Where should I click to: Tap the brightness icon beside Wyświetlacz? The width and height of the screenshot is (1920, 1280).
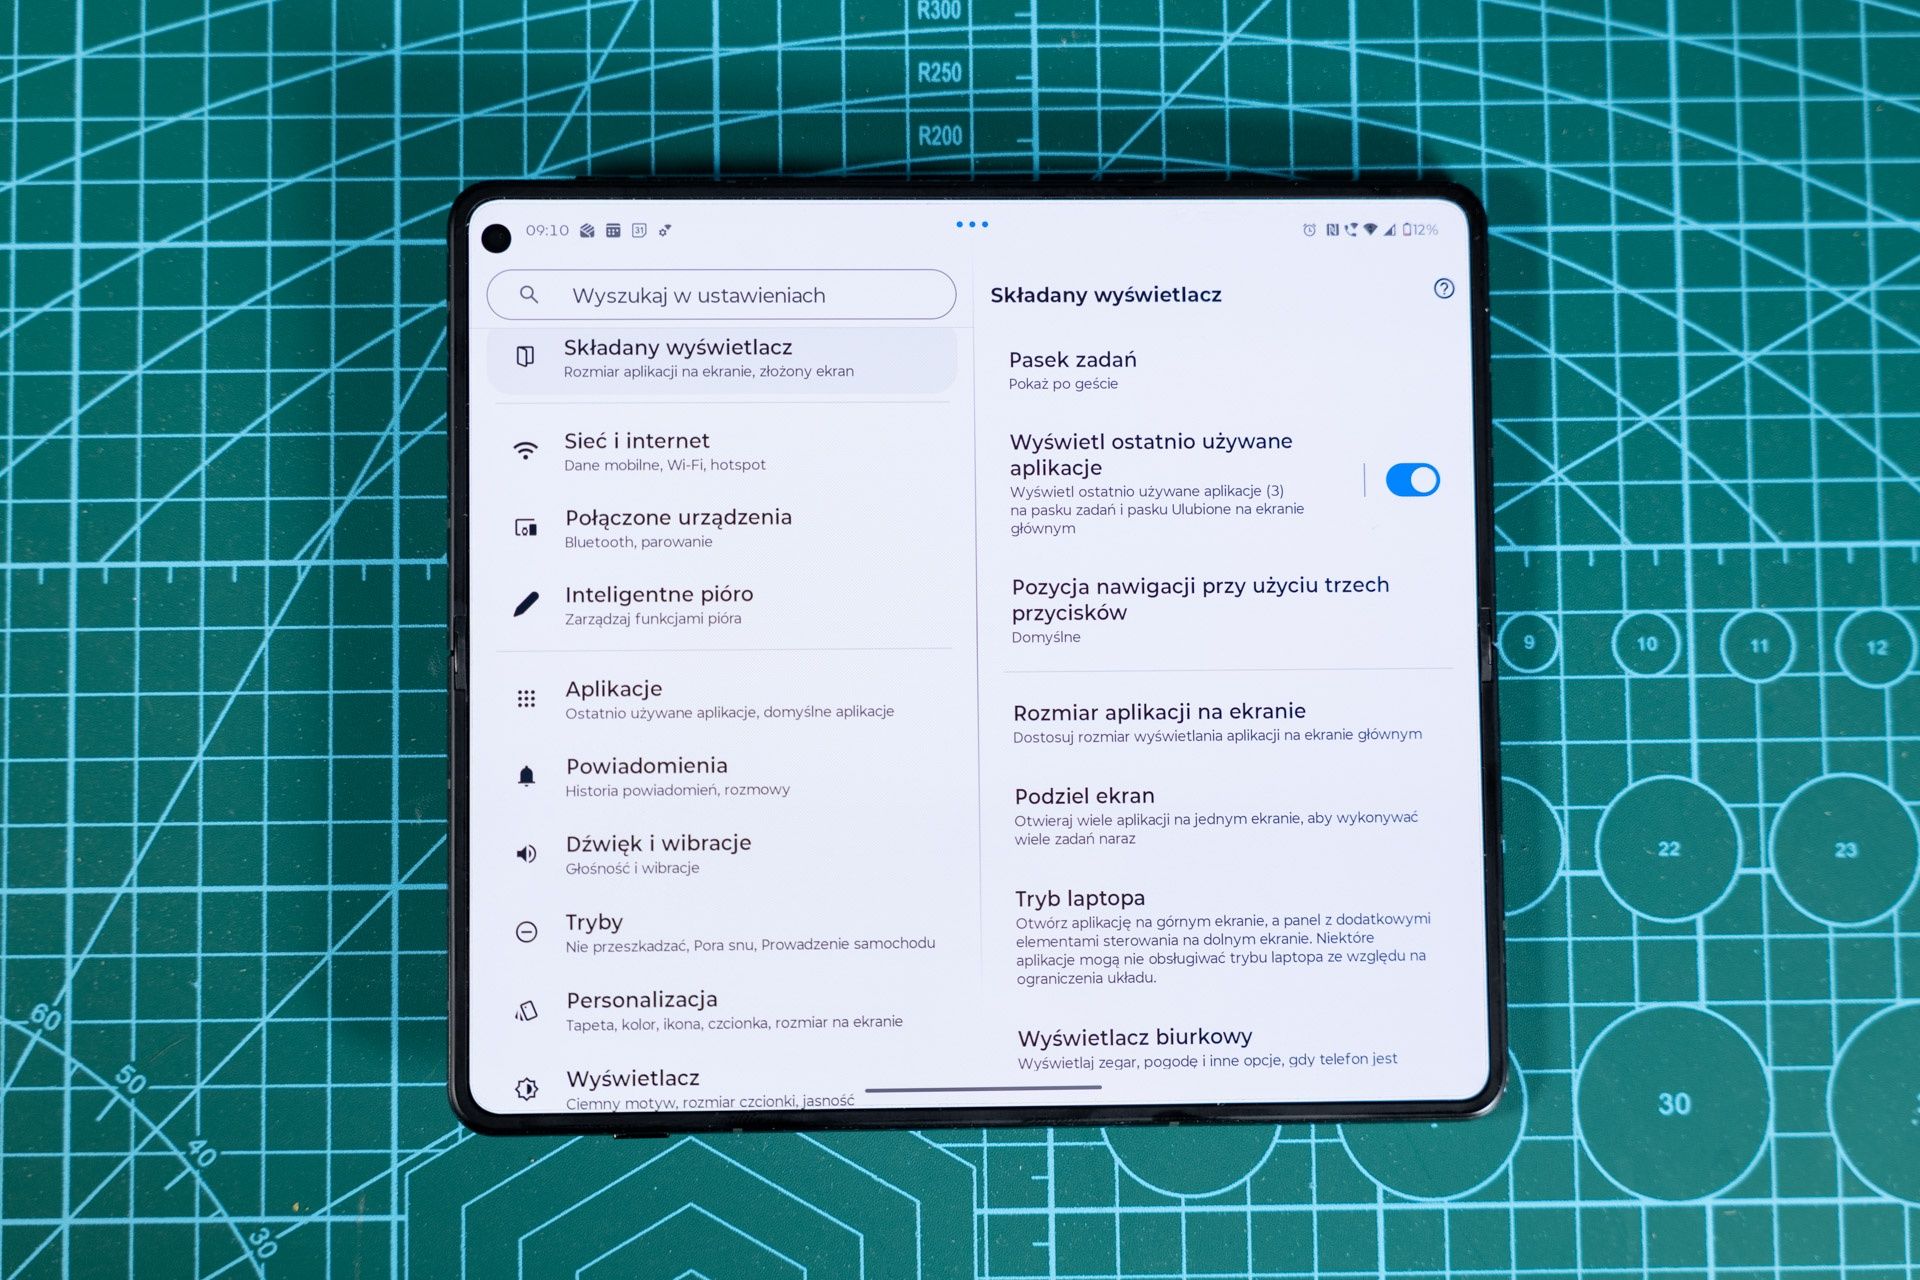point(527,1088)
